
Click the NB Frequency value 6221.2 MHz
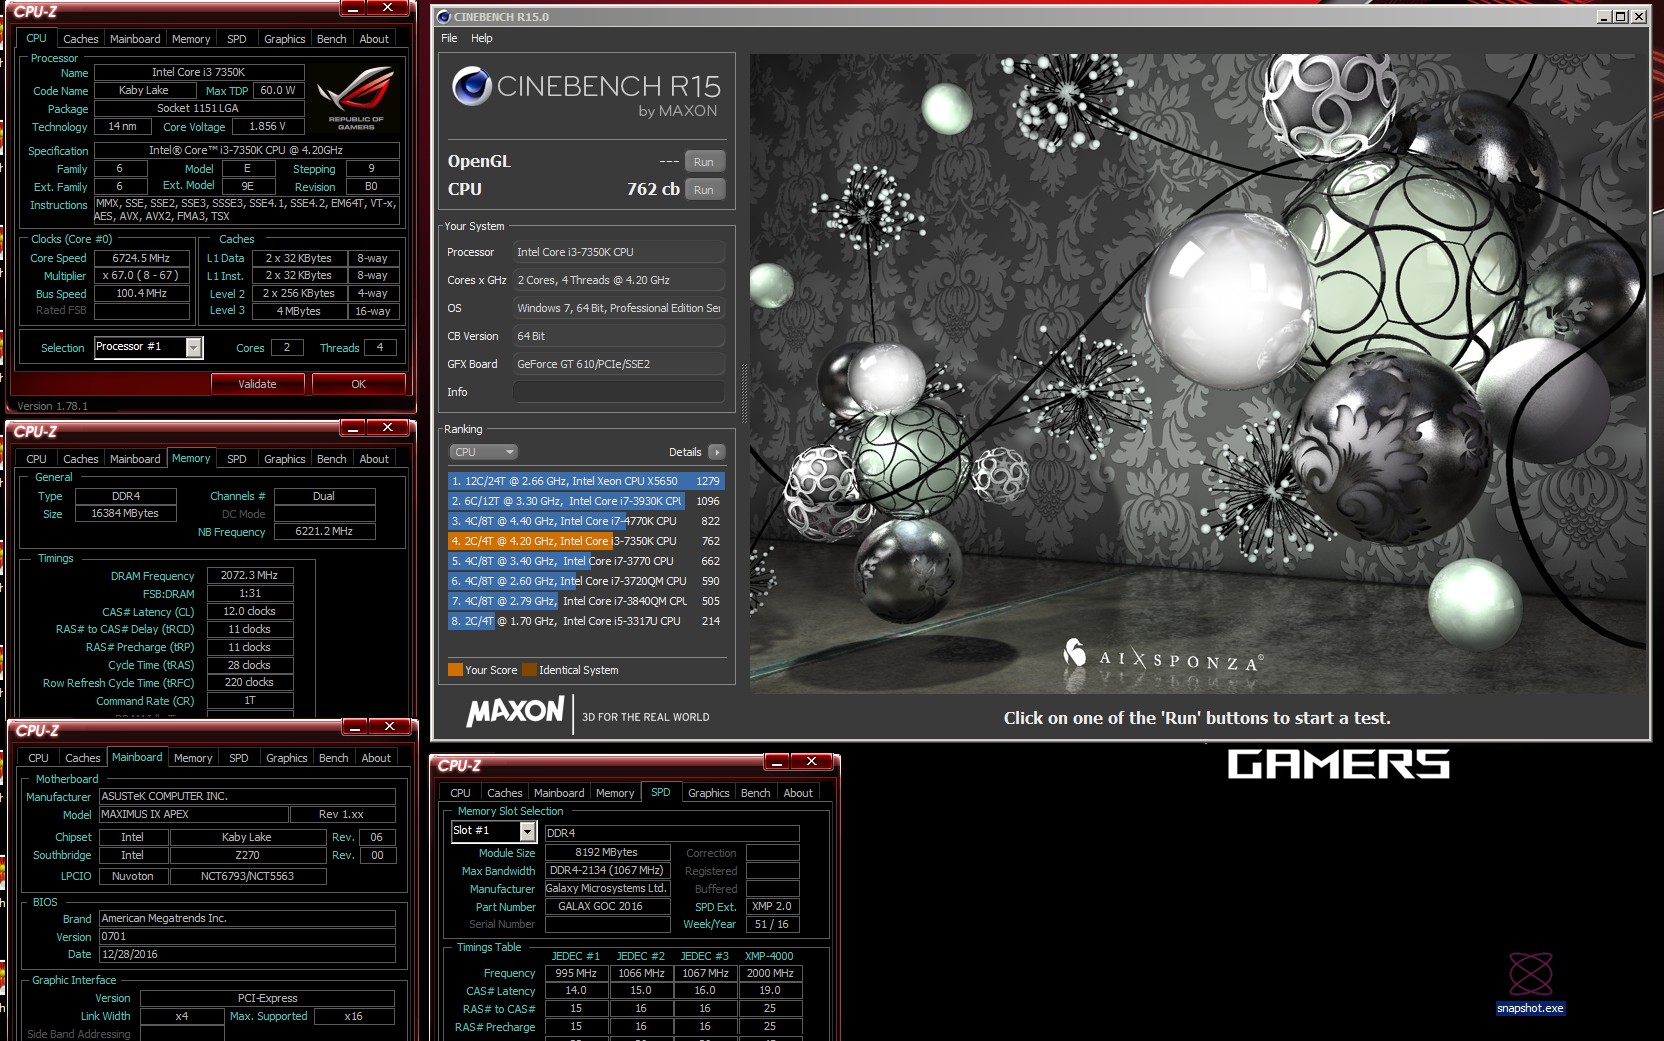click(x=324, y=532)
